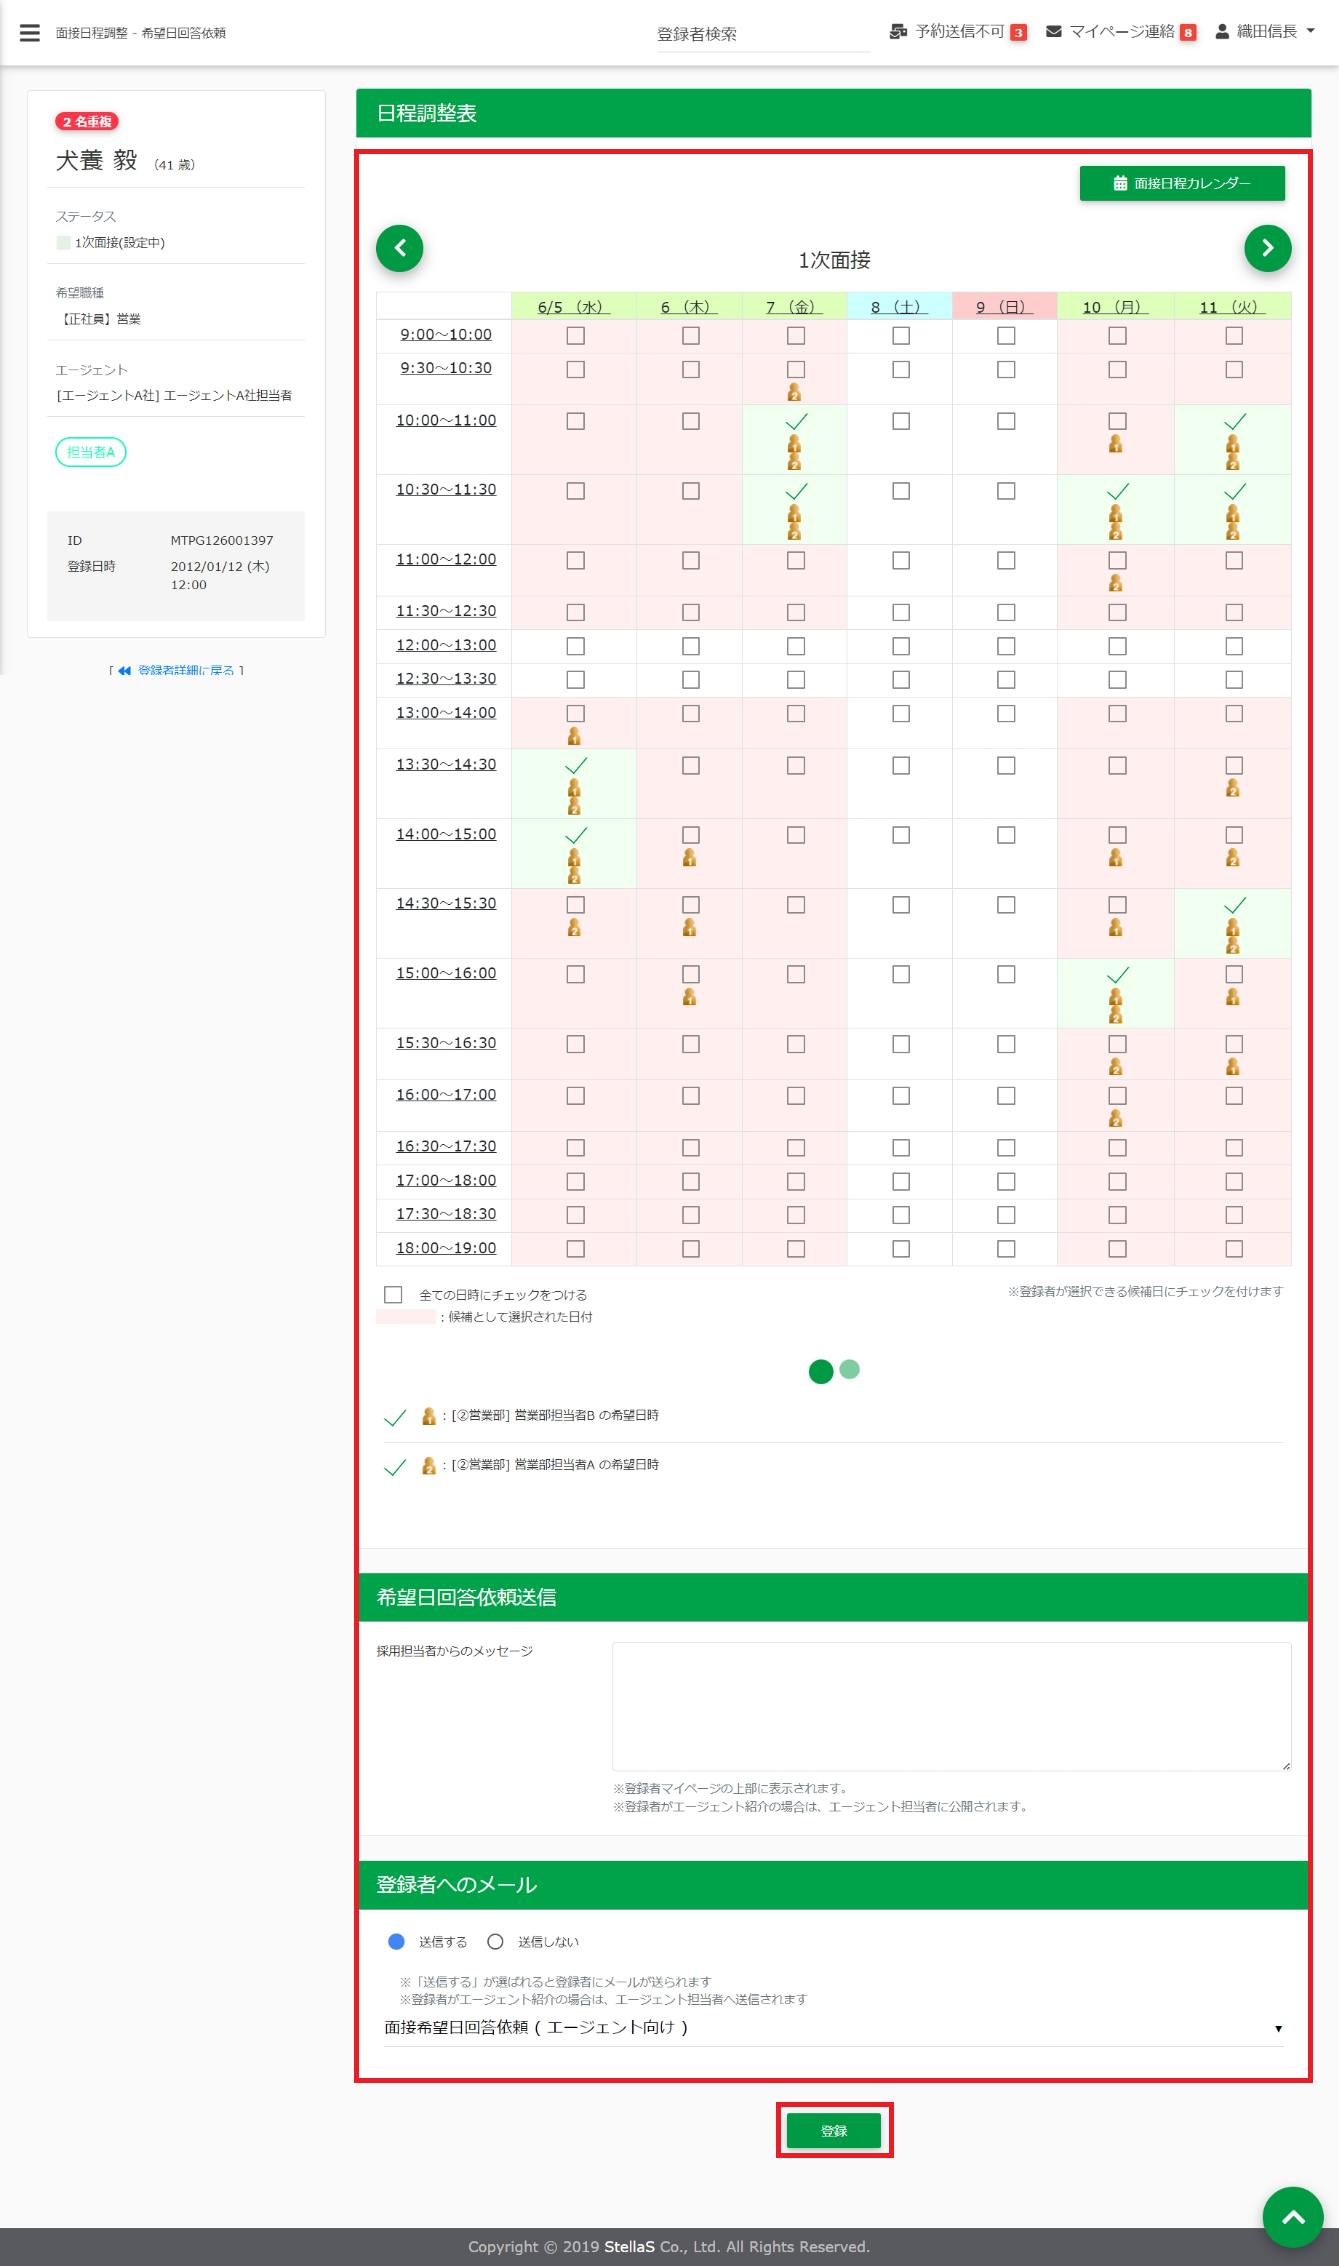1339x2266 pixels.
Task: Open the 予約送信不可 notification icon
Action: click(957, 32)
